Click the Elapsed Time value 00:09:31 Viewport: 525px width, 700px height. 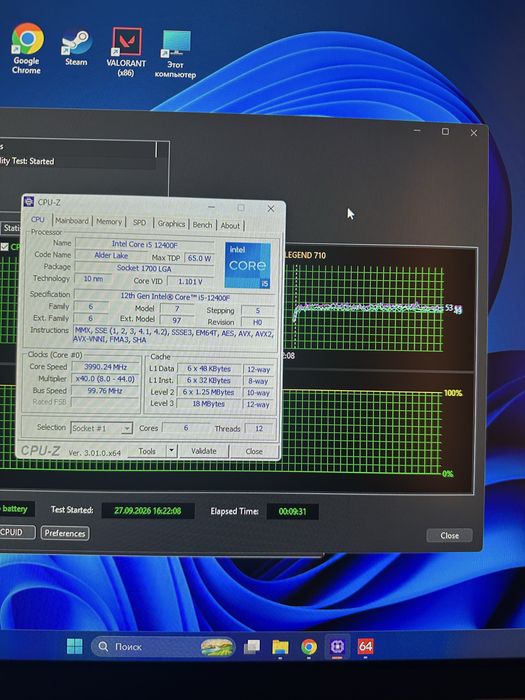click(x=292, y=512)
